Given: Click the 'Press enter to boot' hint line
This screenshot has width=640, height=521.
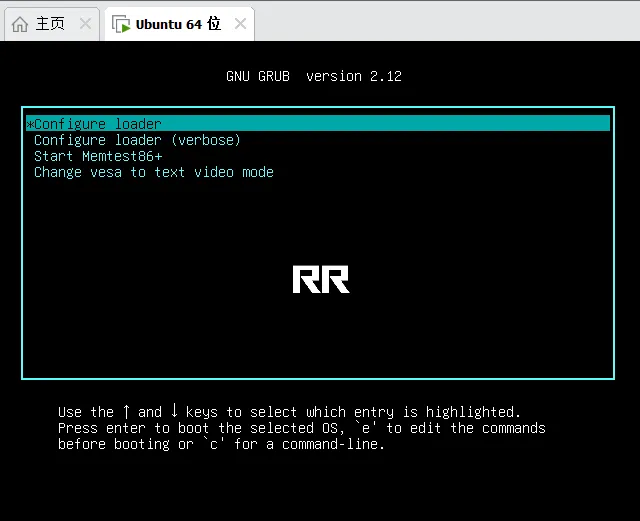Looking at the screenshot, I should 302,428.
